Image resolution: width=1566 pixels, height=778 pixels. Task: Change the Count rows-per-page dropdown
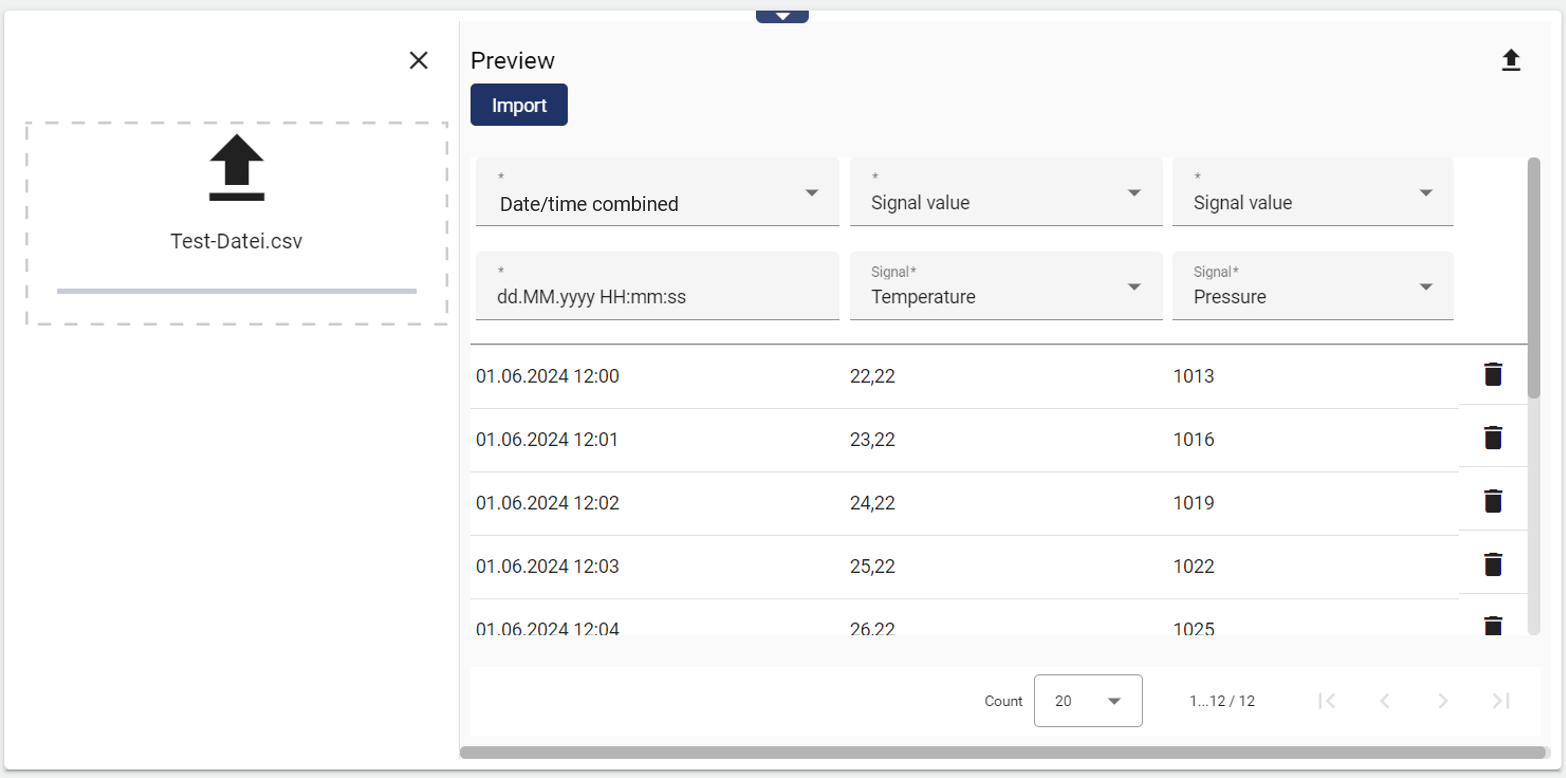tap(1088, 701)
